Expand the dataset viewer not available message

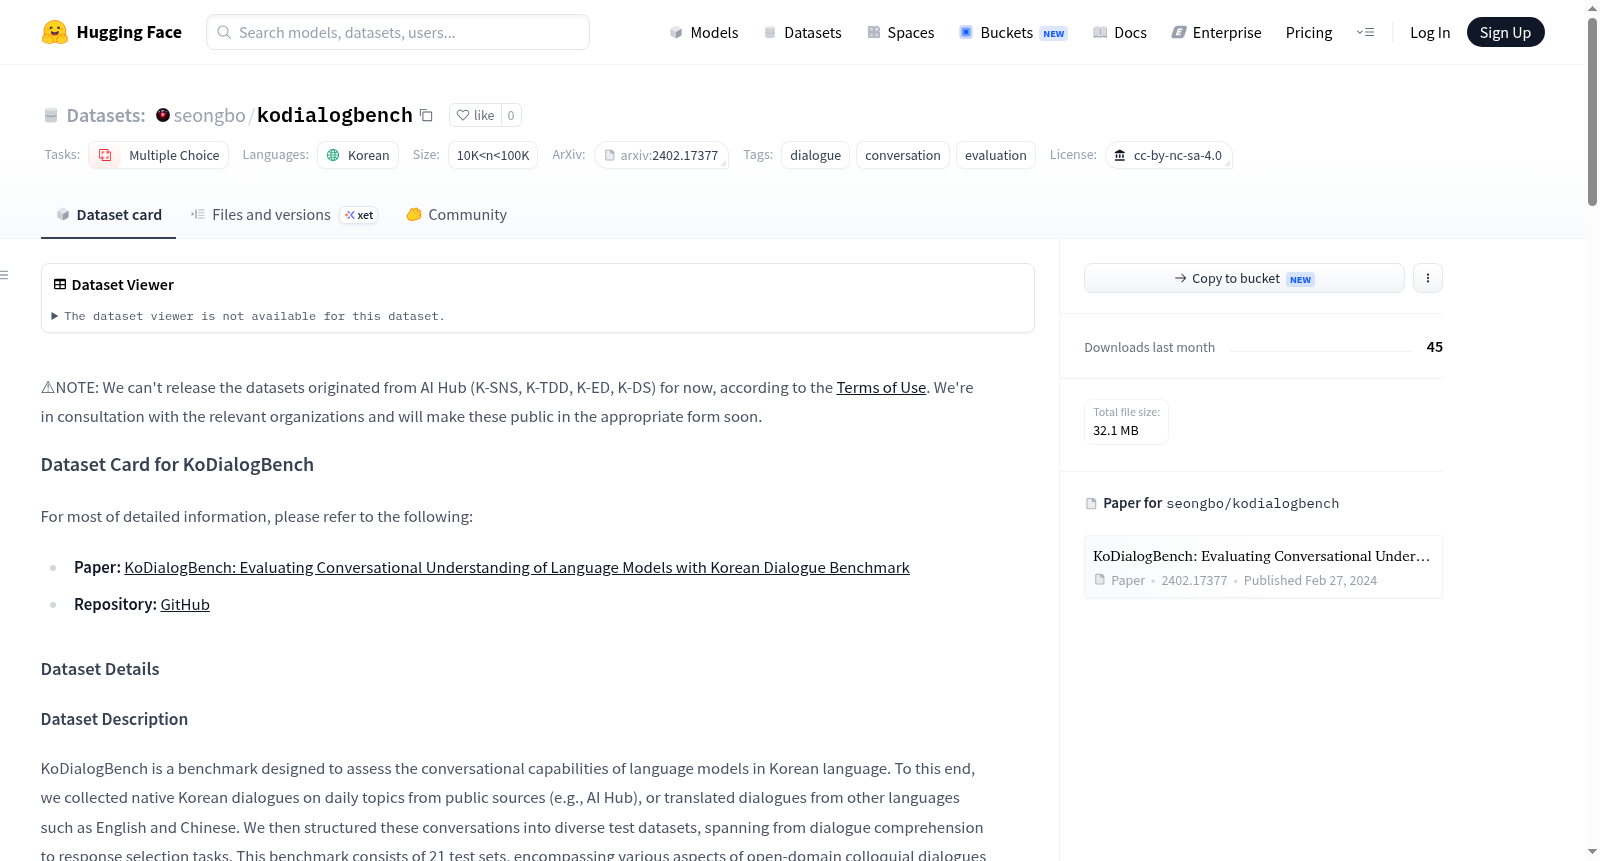pyautogui.click(x=249, y=316)
